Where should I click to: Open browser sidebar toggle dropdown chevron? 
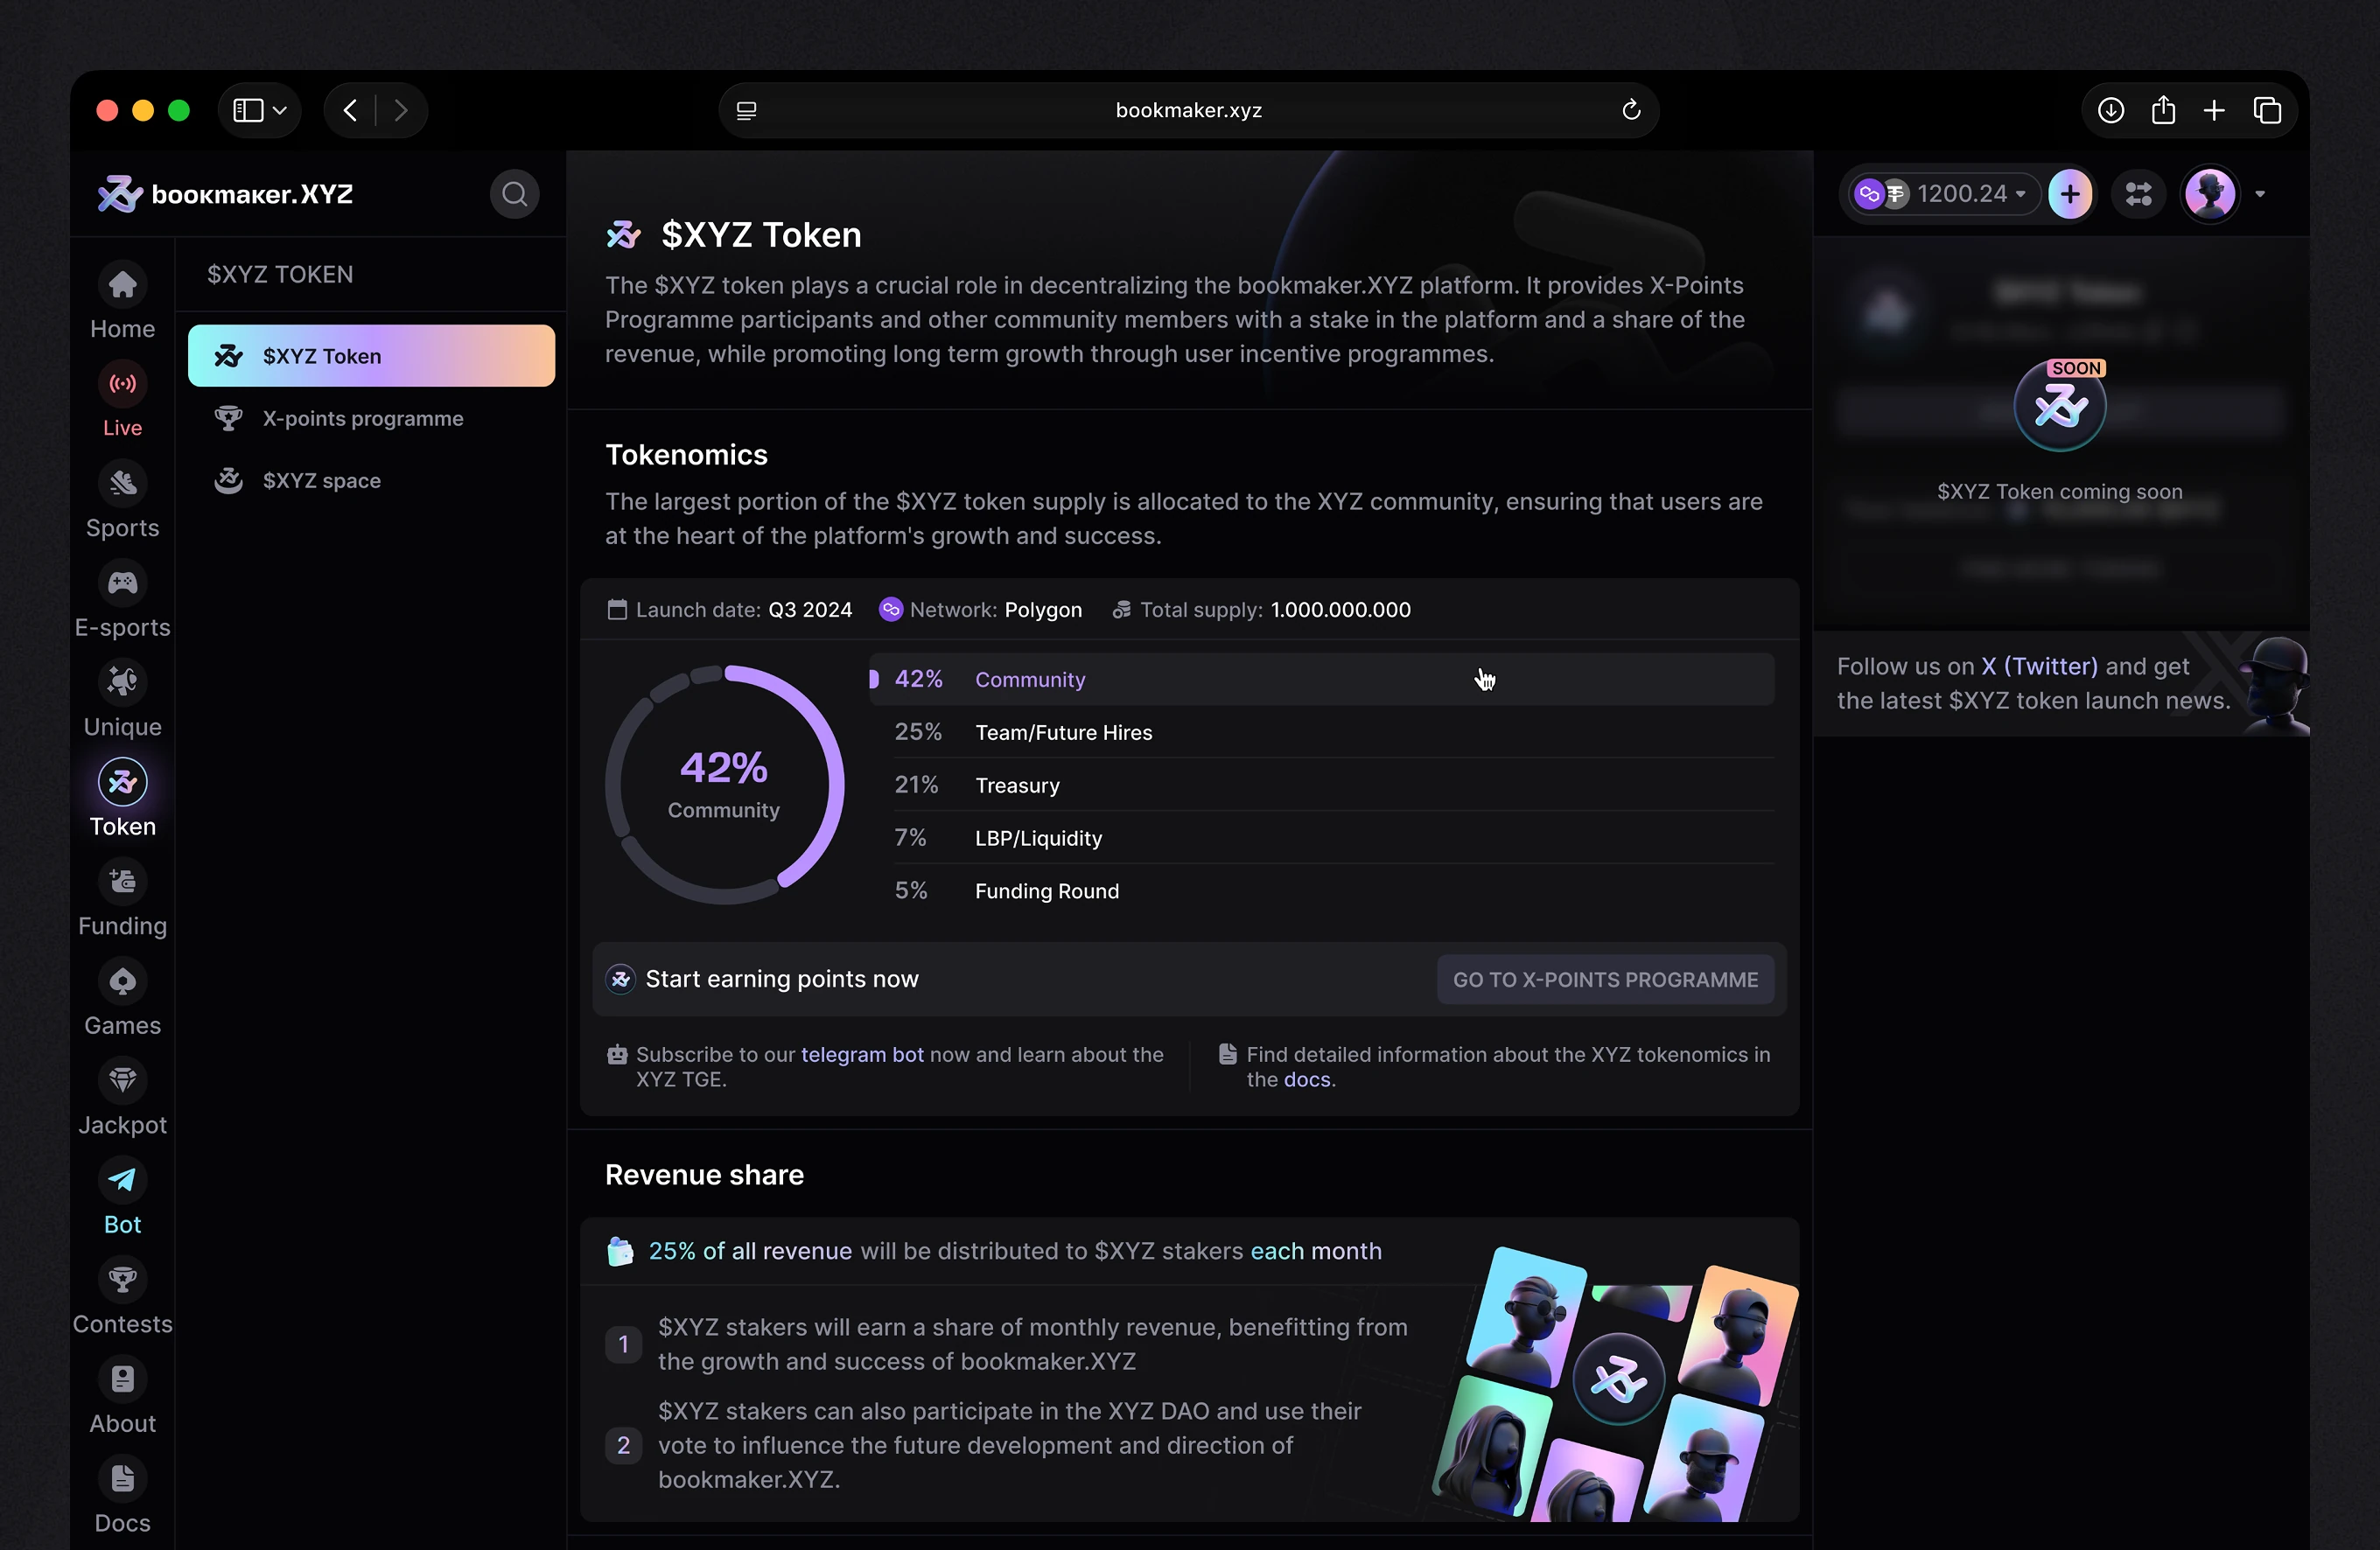tap(280, 110)
